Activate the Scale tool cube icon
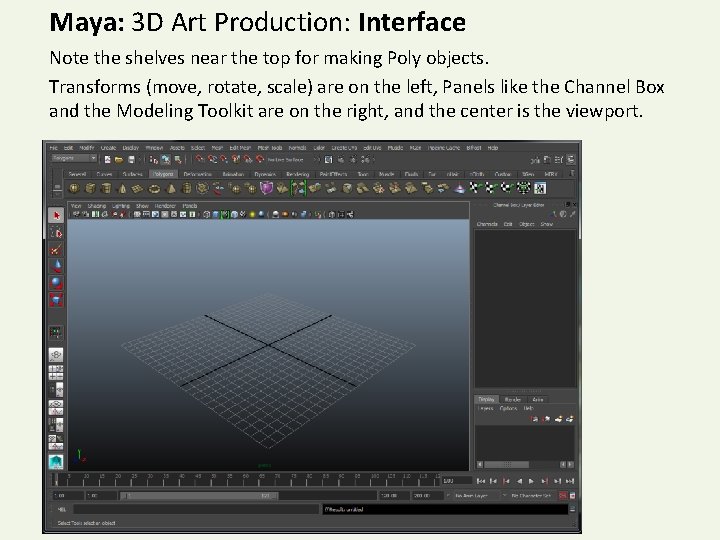The image size is (720, 540). [x=56, y=300]
